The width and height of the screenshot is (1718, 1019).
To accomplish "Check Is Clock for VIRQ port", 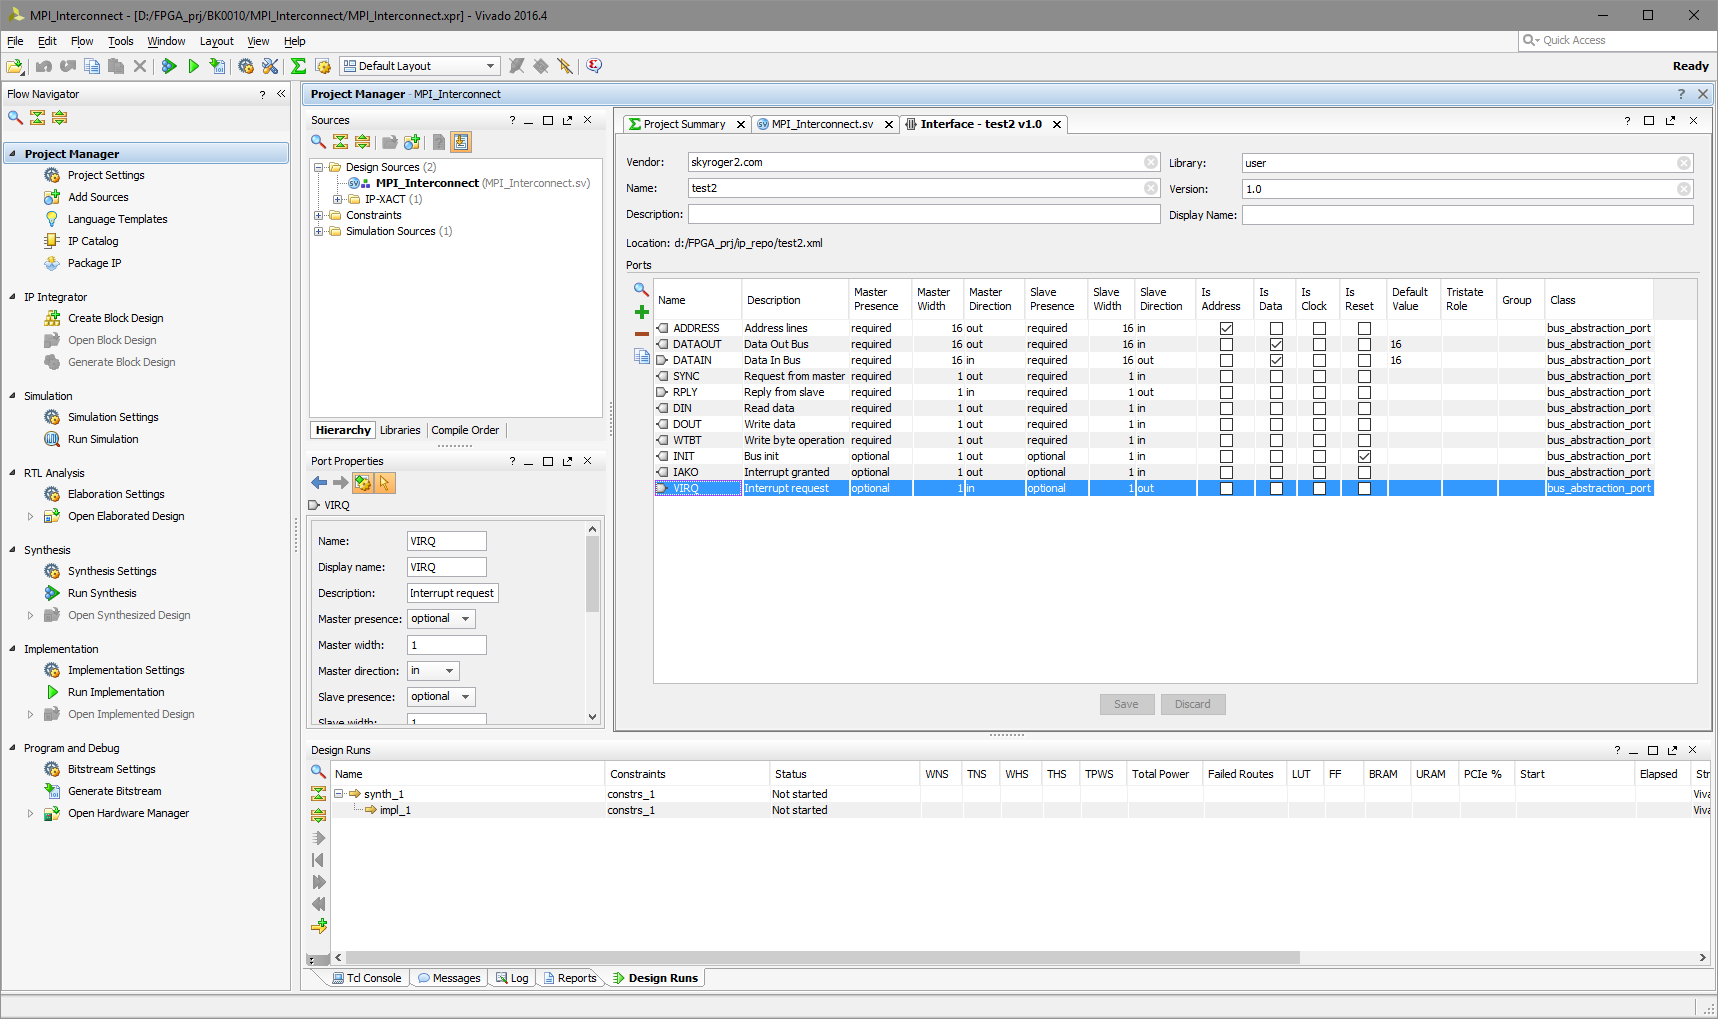I will 1319,488.
